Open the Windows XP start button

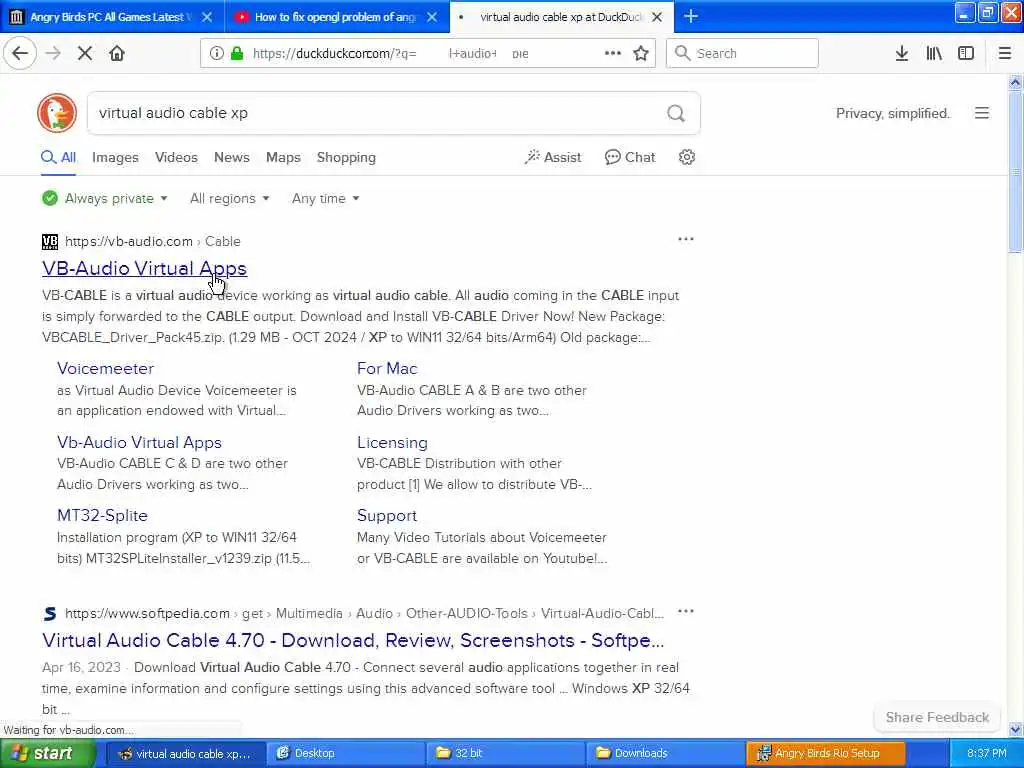(x=48, y=754)
